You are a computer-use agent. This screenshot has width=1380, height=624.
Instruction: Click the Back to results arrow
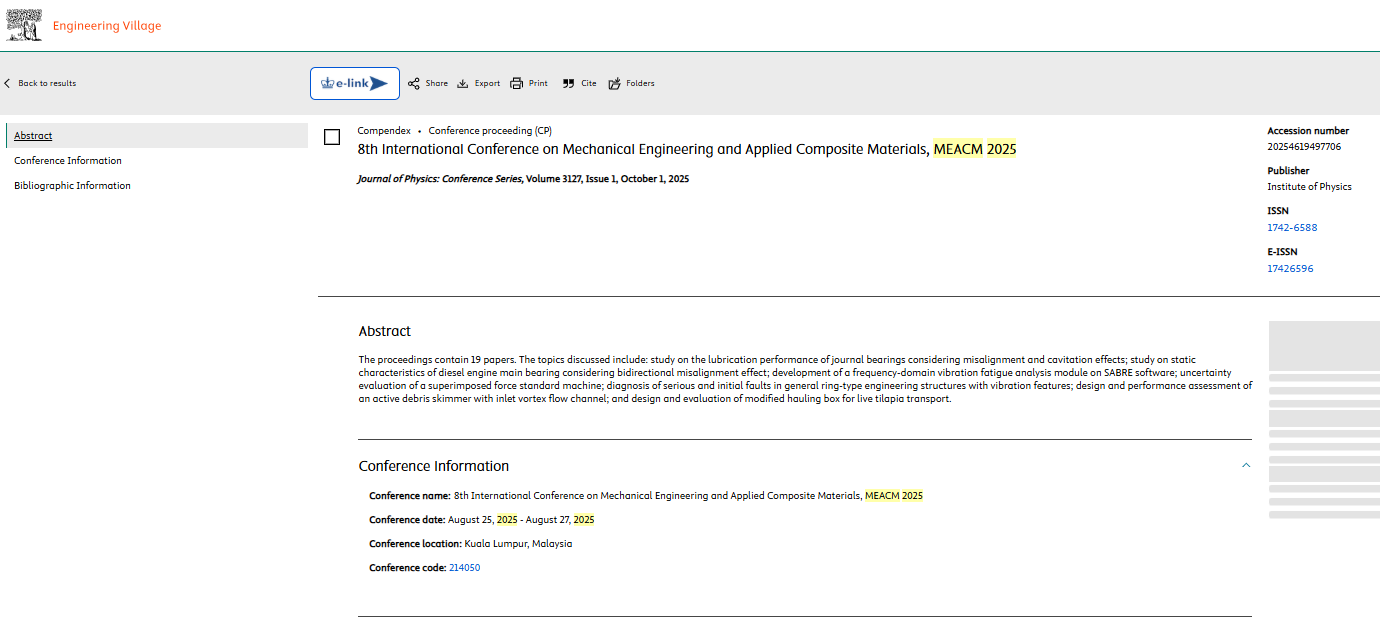click(8, 84)
